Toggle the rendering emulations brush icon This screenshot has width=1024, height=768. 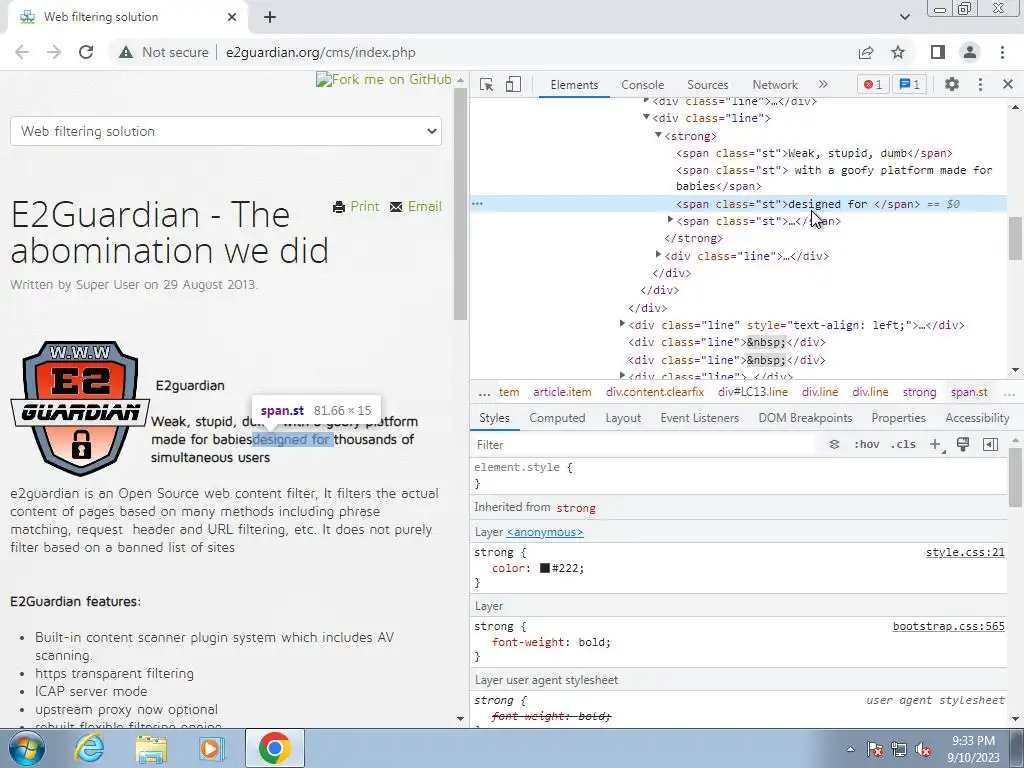963,445
